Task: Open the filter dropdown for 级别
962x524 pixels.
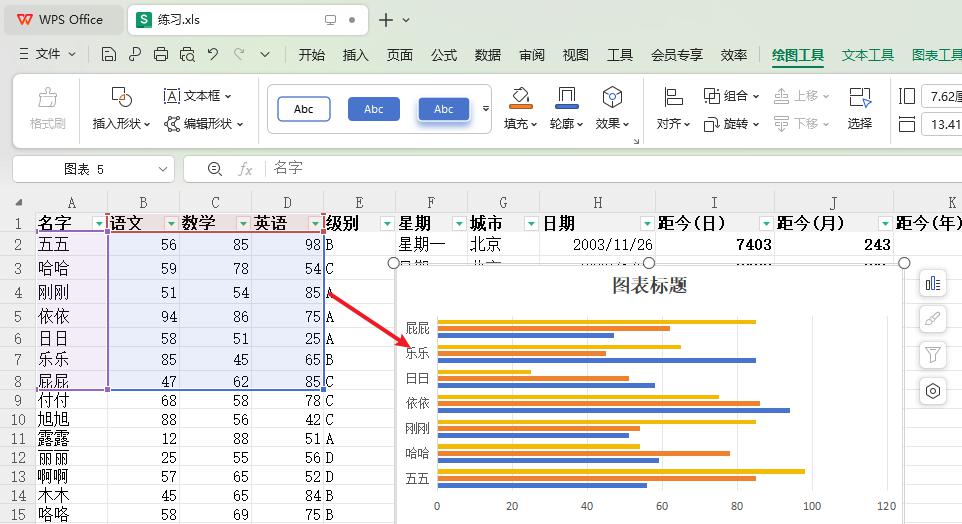Action: (387, 223)
